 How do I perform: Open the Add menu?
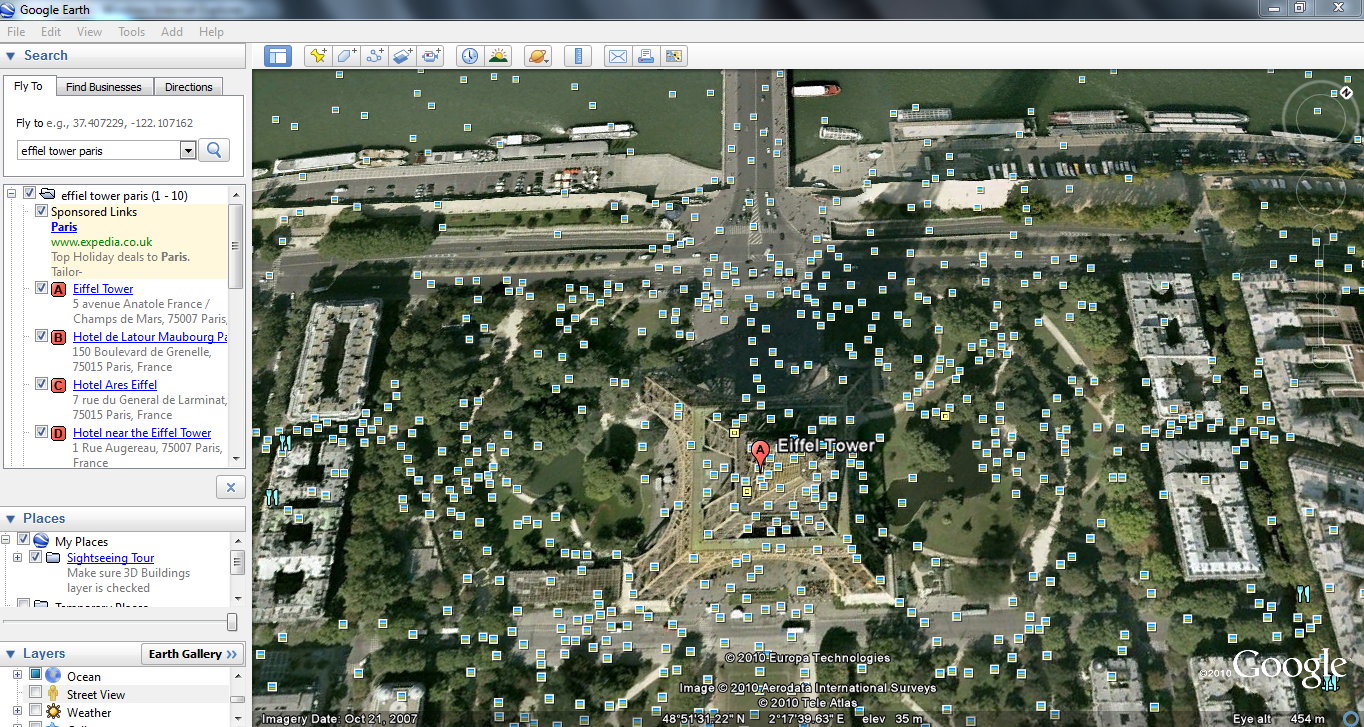pyautogui.click(x=172, y=32)
